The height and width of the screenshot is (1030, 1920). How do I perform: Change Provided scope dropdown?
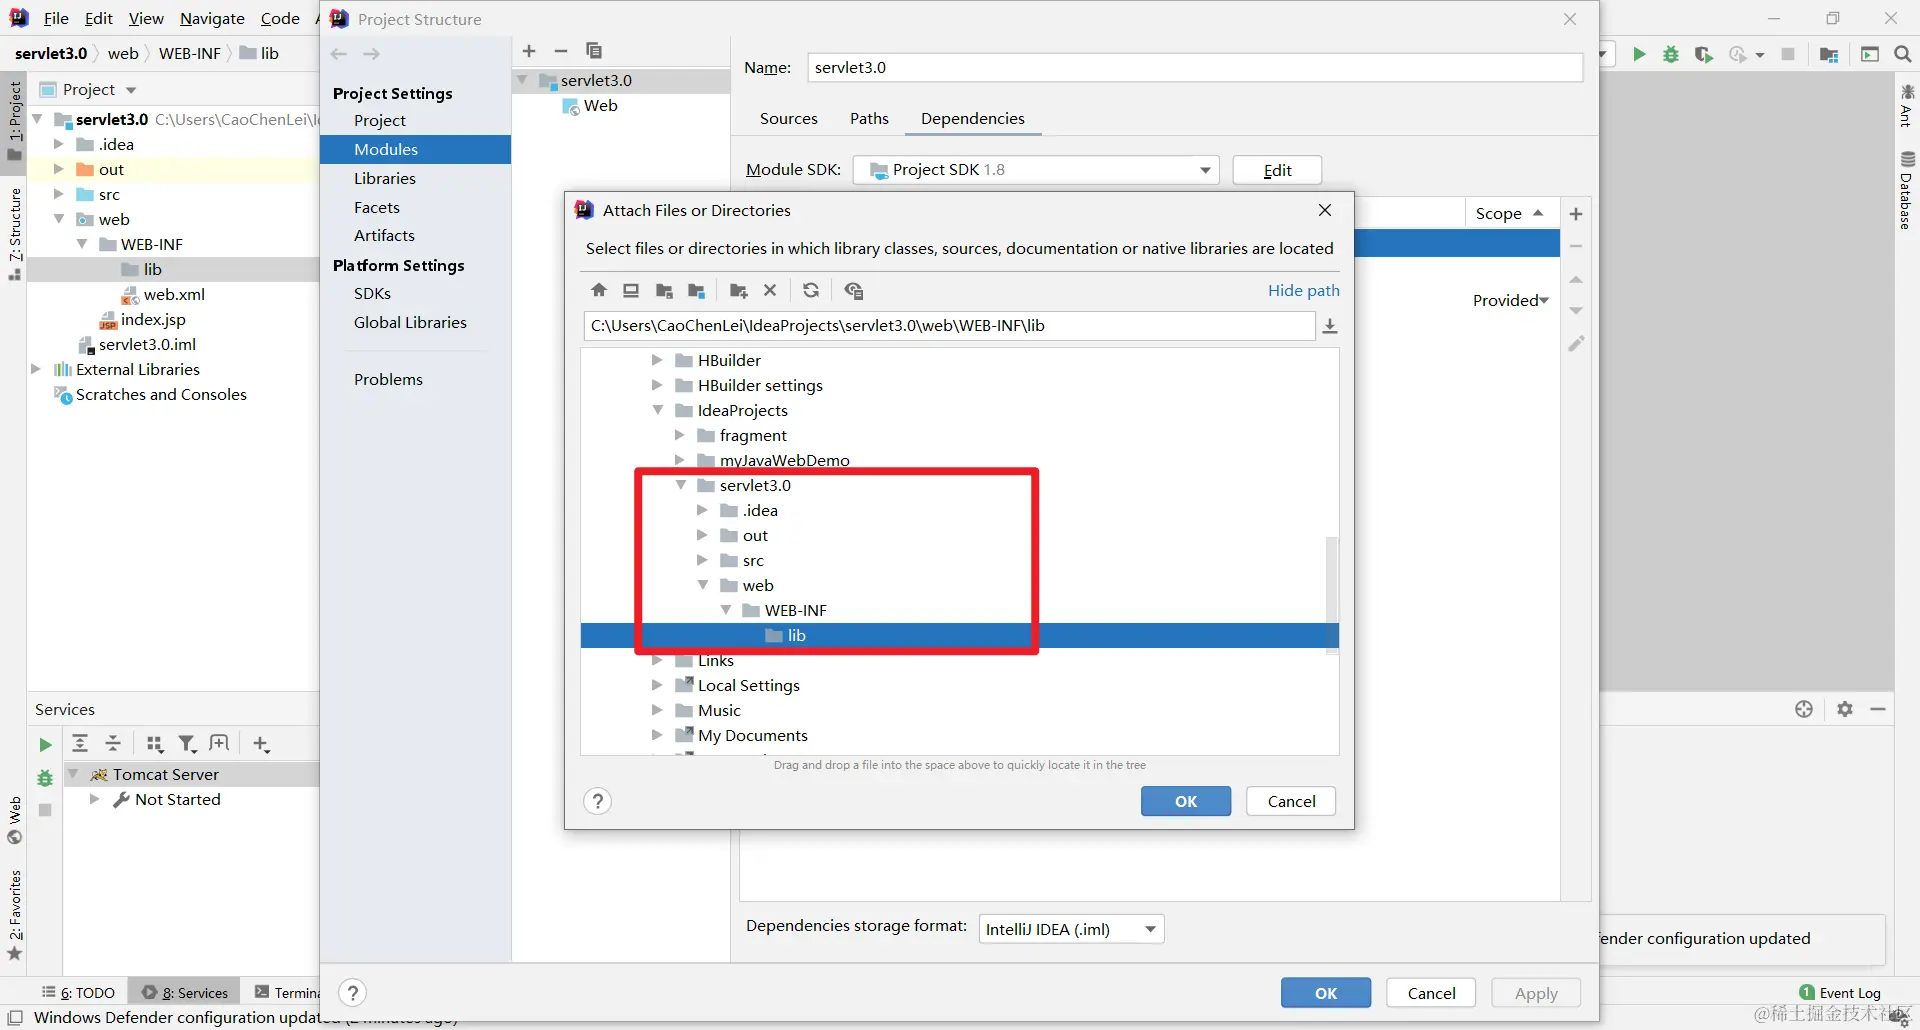pyautogui.click(x=1511, y=300)
